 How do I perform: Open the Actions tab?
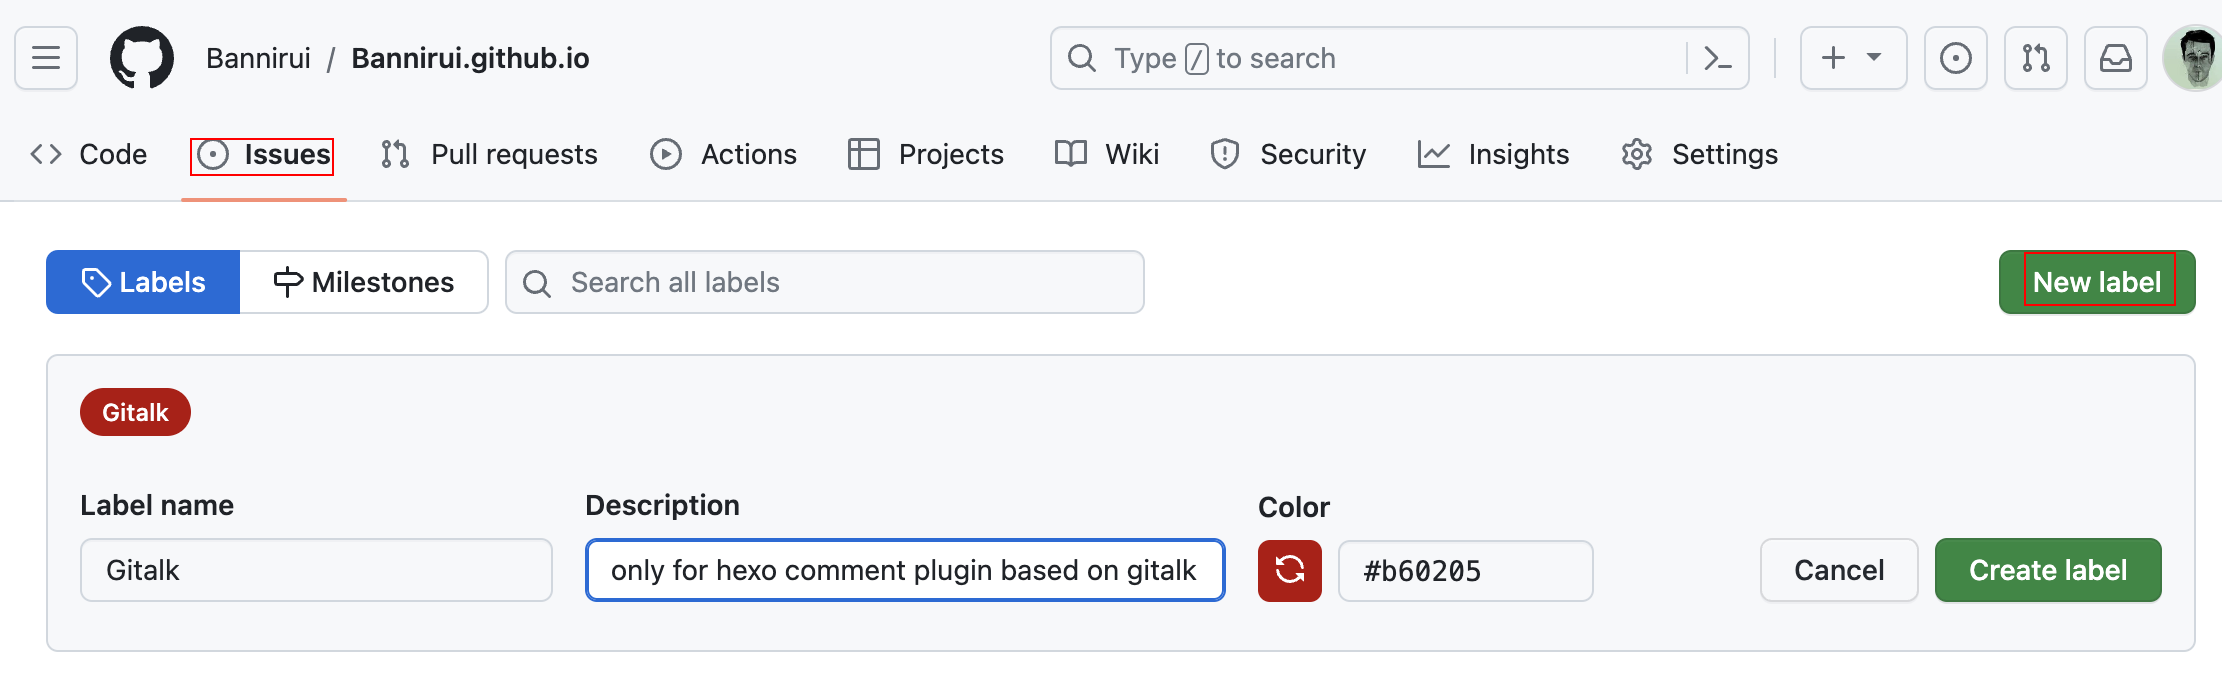point(723,155)
